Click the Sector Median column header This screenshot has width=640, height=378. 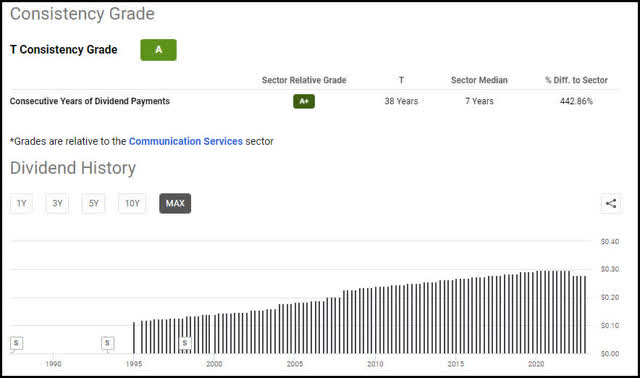tap(479, 80)
